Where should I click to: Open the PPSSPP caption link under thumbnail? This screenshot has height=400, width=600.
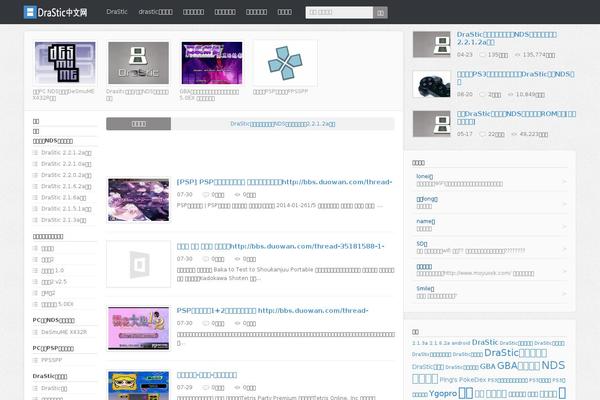pyautogui.click(x=280, y=91)
